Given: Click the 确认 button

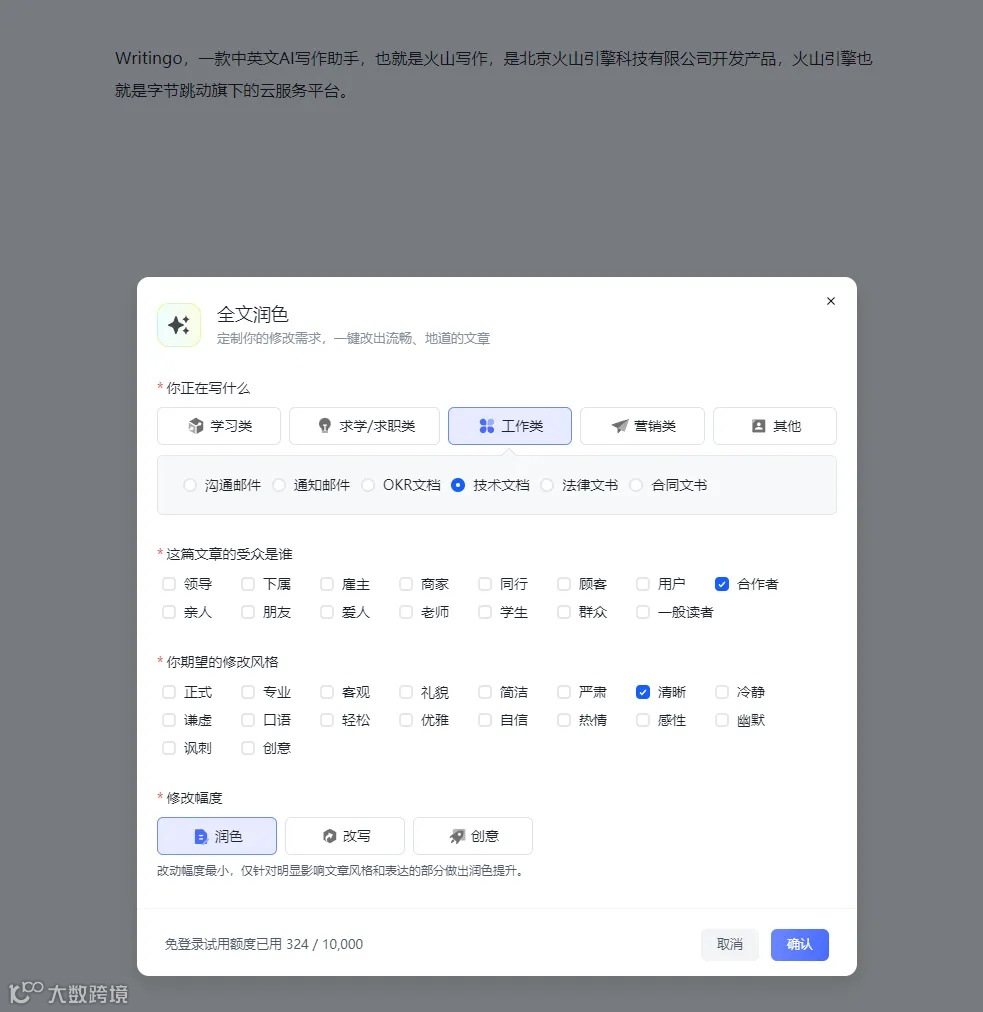Looking at the screenshot, I should coord(800,944).
